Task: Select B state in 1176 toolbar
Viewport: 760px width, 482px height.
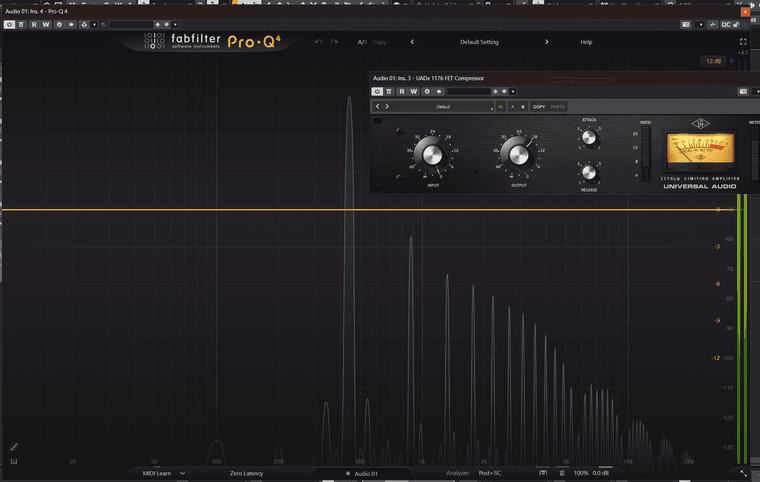Action: pyautogui.click(x=522, y=107)
